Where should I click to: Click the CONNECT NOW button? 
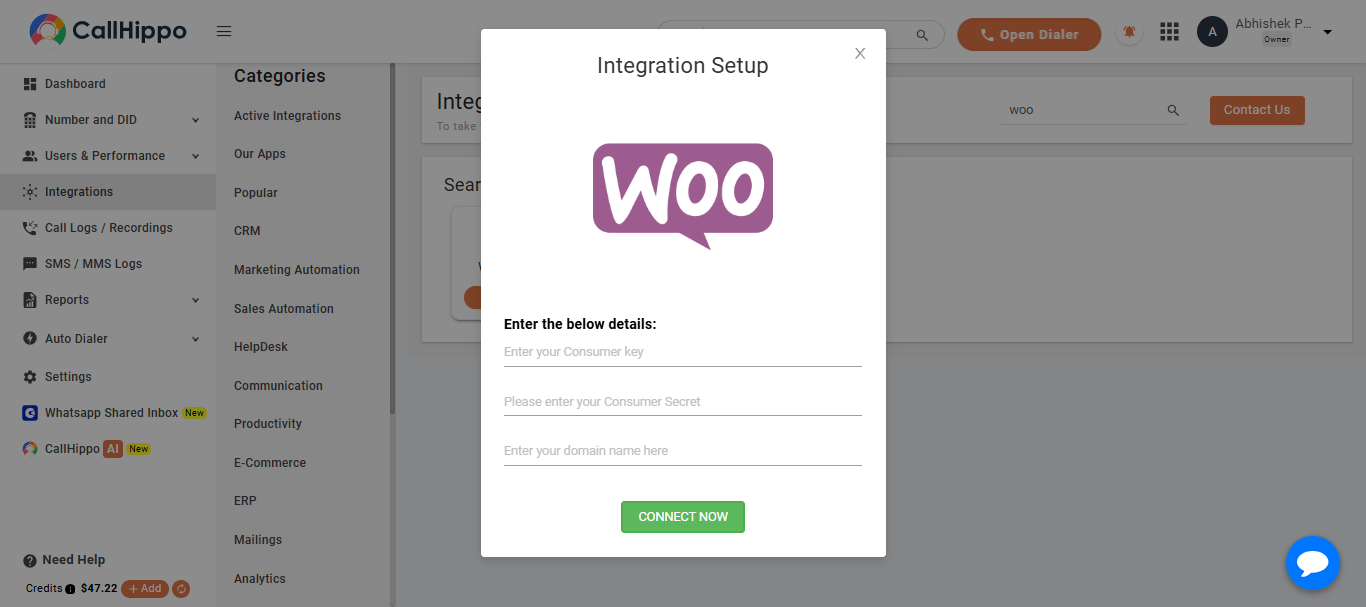tap(683, 517)
